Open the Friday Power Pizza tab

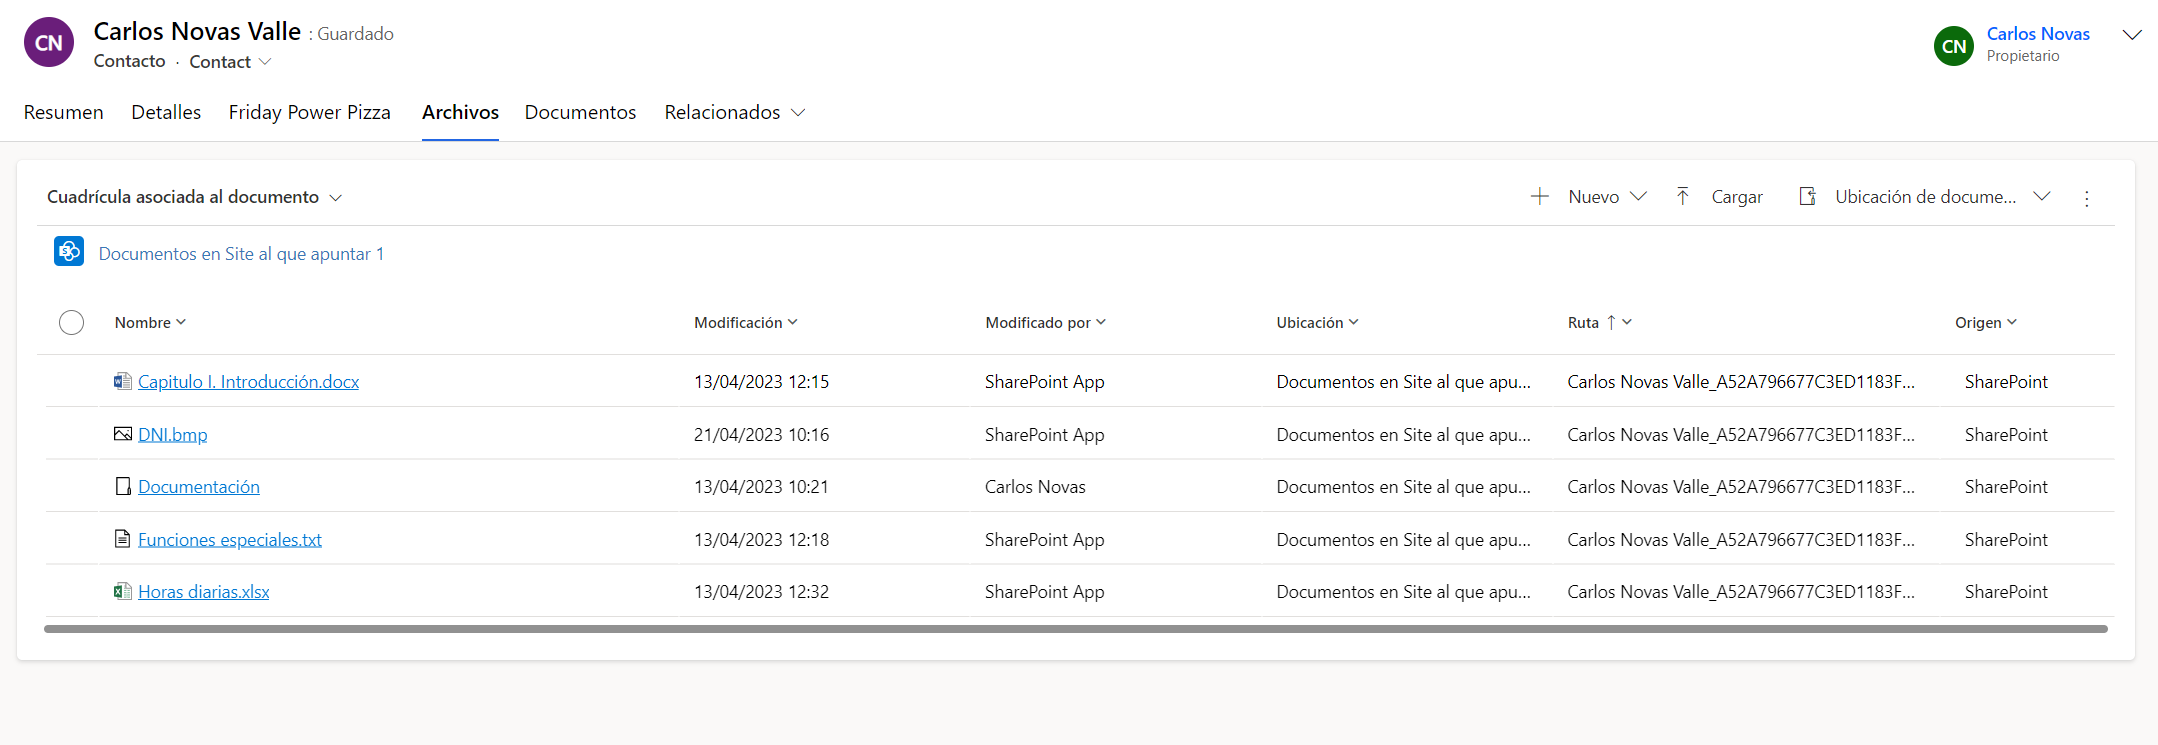point(310,112)
